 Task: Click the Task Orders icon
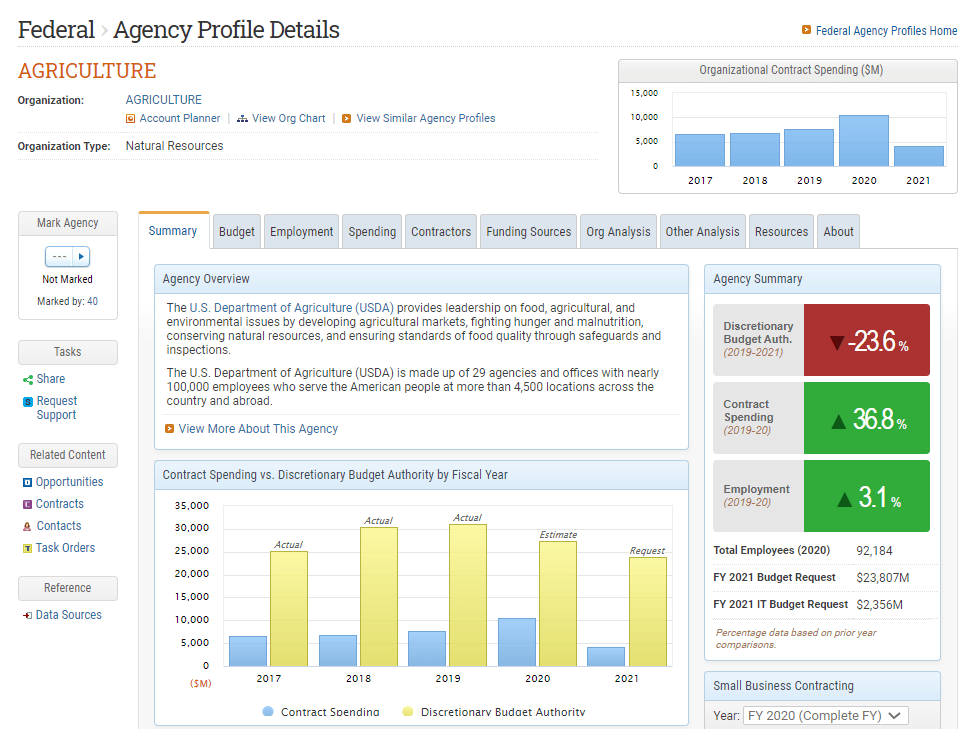click(27, 548)
